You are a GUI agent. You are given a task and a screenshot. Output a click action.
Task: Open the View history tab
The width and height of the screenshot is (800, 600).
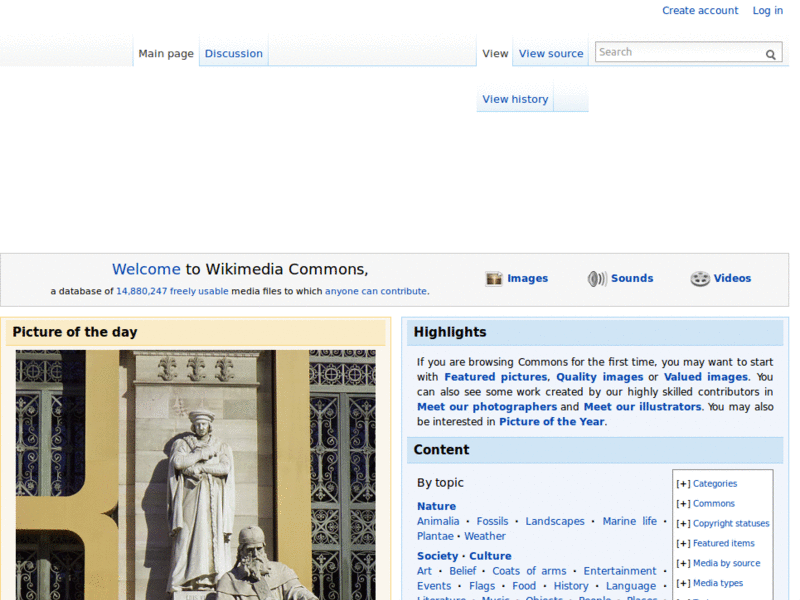point(515,99)
